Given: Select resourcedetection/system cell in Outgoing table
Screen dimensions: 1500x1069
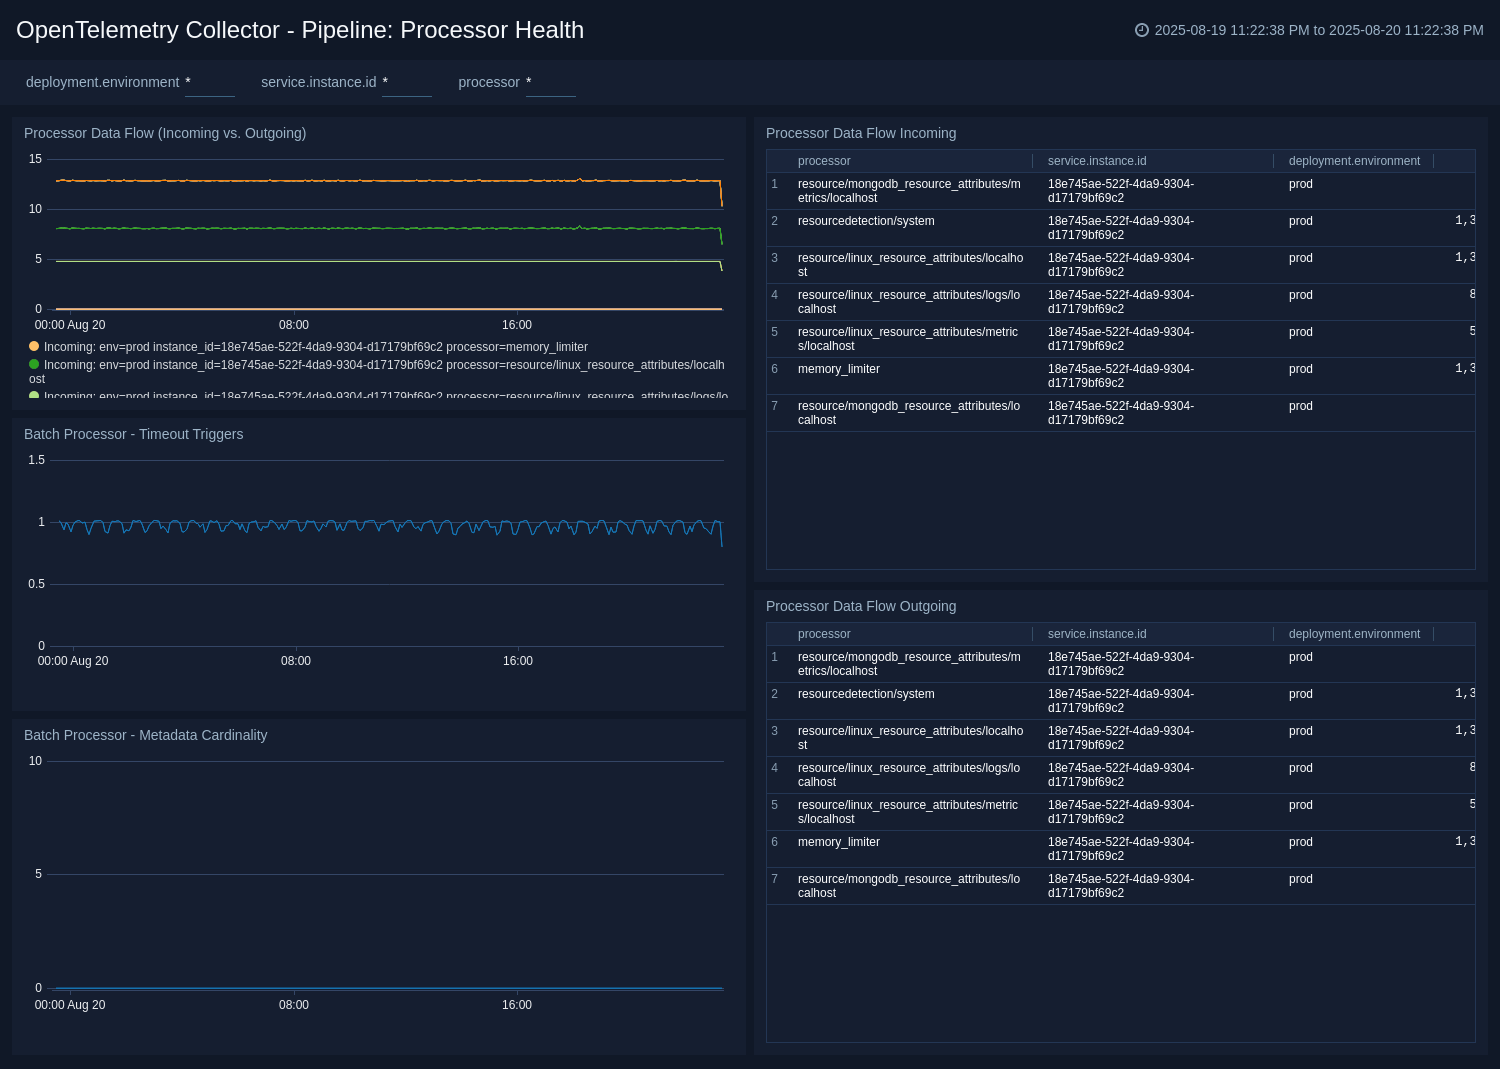Looking at the screenshot, I should tap(866, 694).
